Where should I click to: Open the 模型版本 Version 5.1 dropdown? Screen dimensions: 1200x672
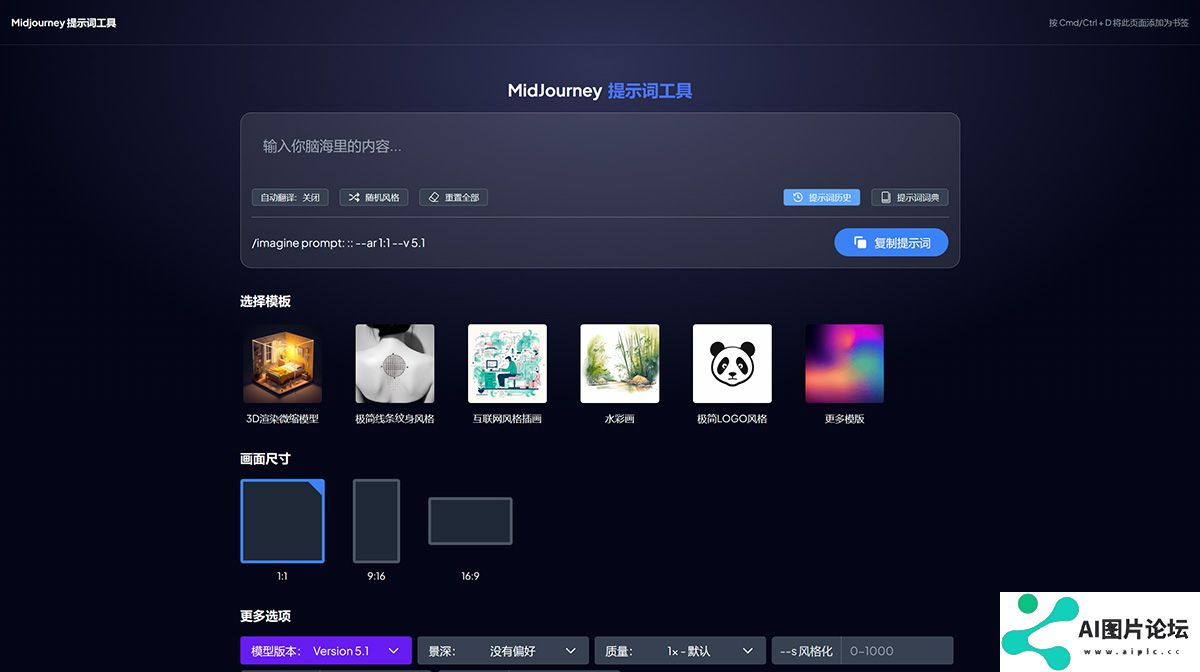pos(326,651)
